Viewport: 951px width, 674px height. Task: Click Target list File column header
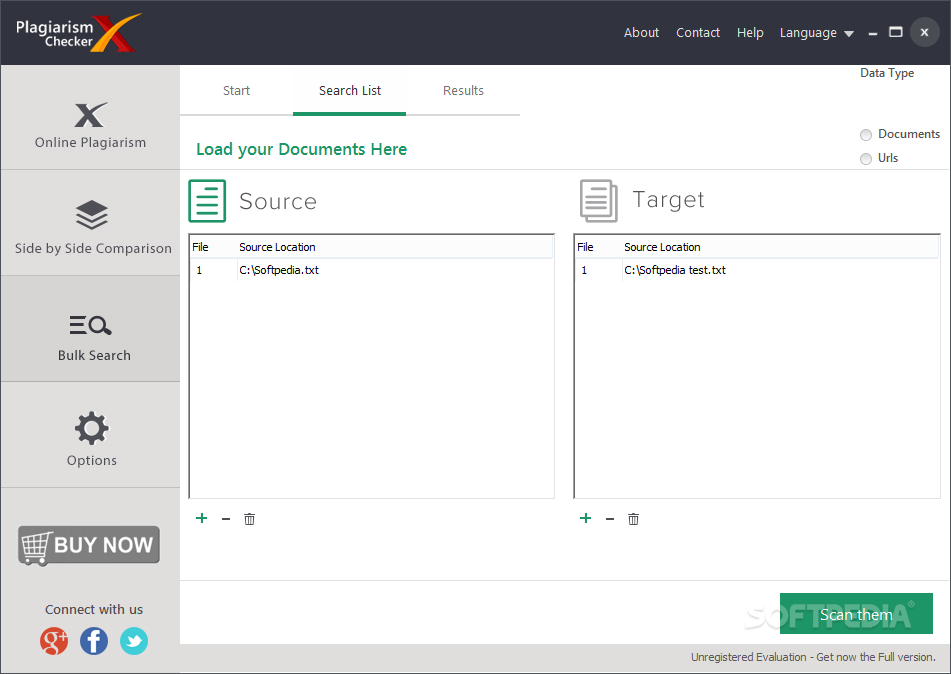click(599, 247)
